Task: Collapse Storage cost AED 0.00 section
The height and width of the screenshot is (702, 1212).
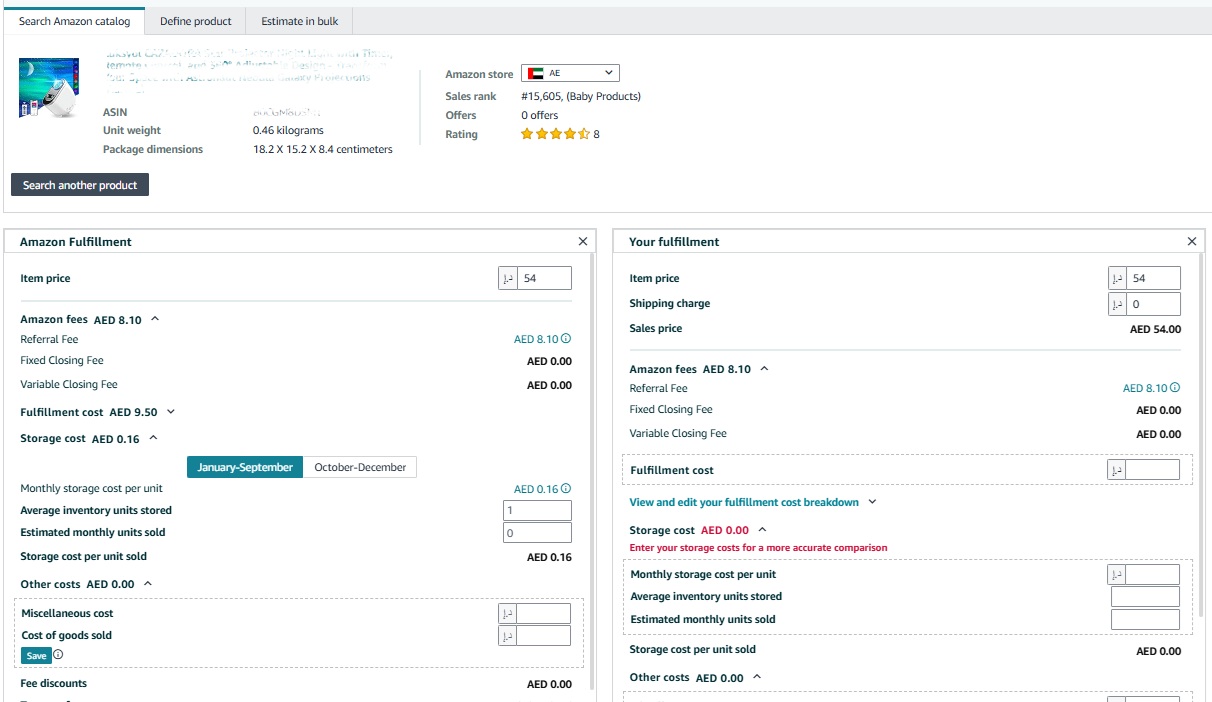Action: (x=762, y=530)
